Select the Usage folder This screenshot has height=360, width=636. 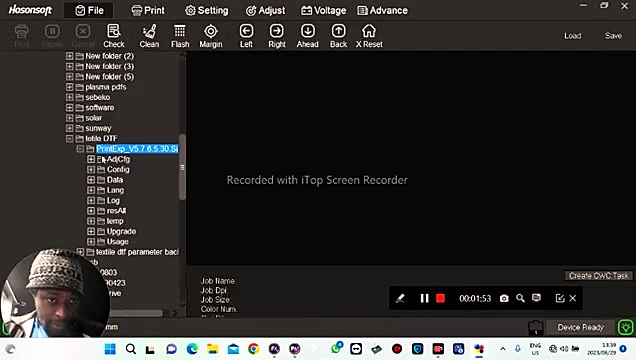tap(118, 242)
